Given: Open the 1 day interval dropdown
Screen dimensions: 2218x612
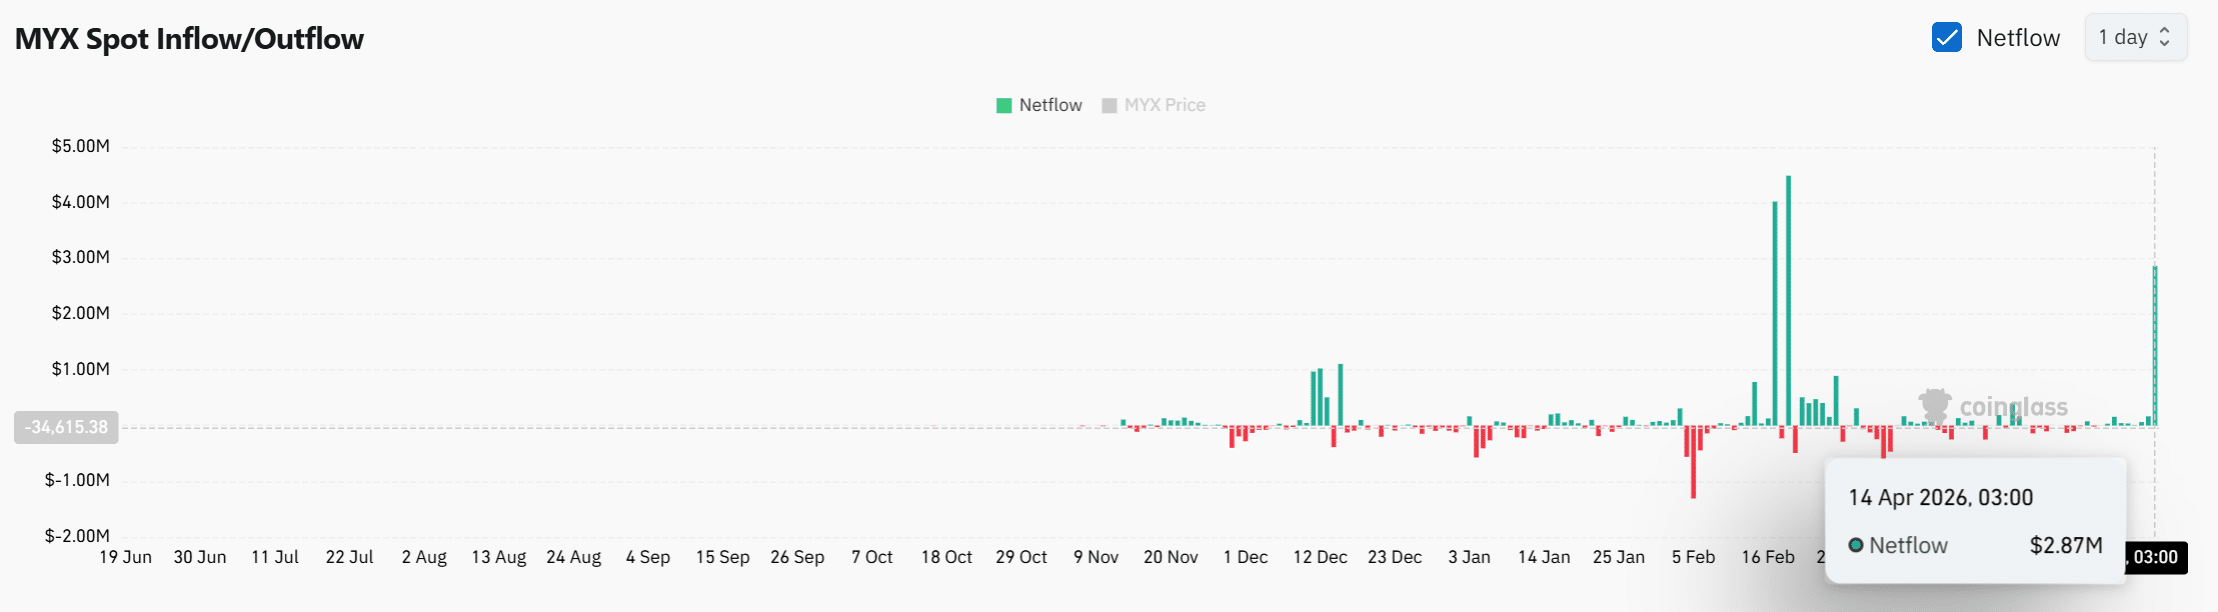Looking at the screenshot, I should pyautogui.click(x=2134, y=38).
